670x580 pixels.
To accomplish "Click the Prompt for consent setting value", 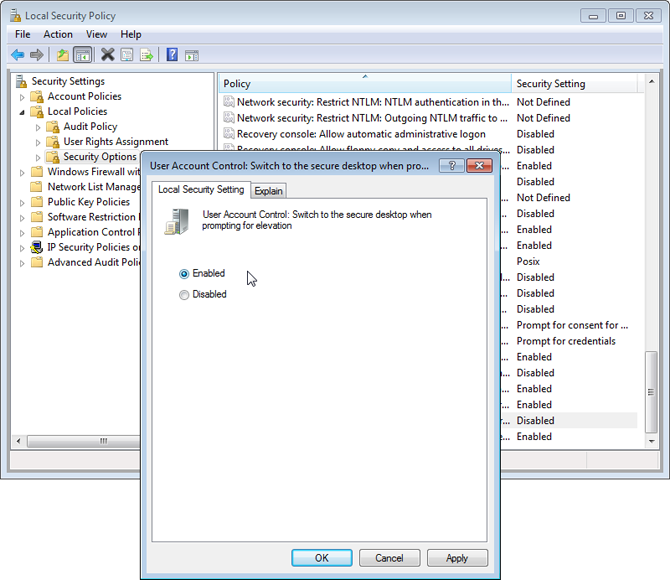I will coord(572,325).
